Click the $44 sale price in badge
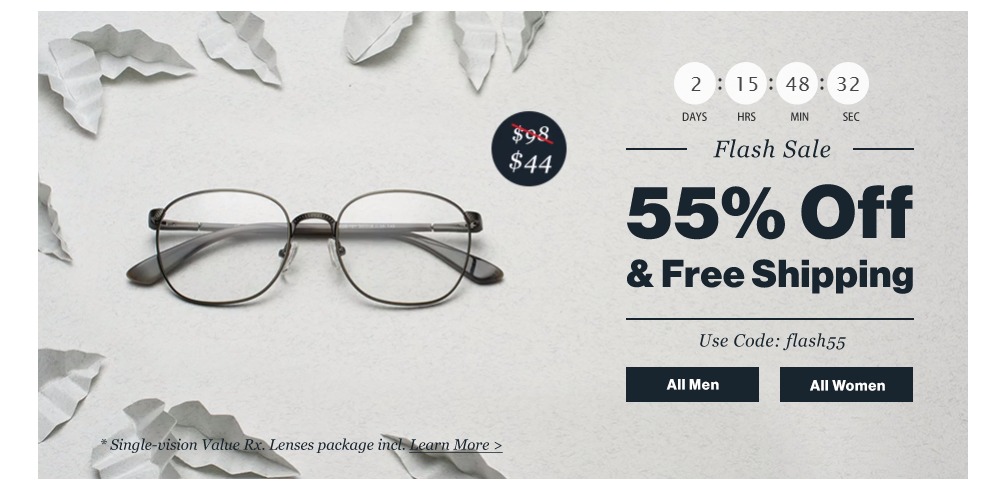 coord(530,163)
